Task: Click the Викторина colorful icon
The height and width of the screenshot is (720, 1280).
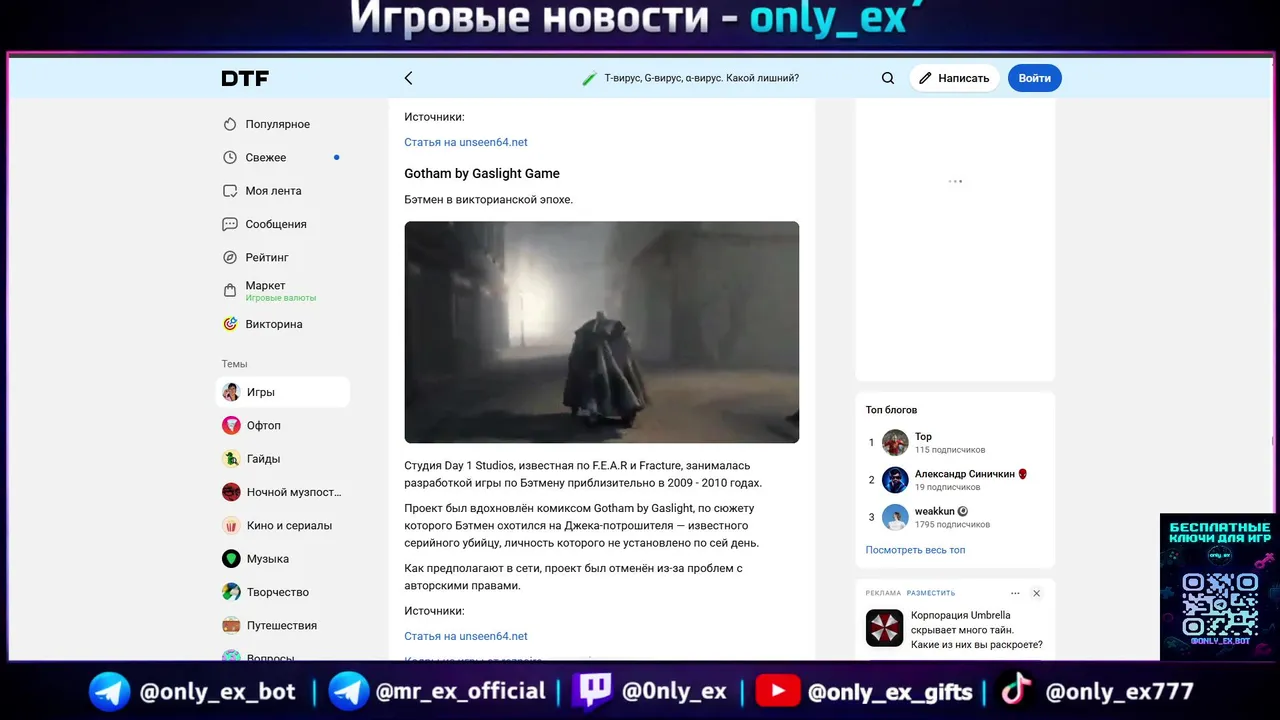Action: point(230,324)
